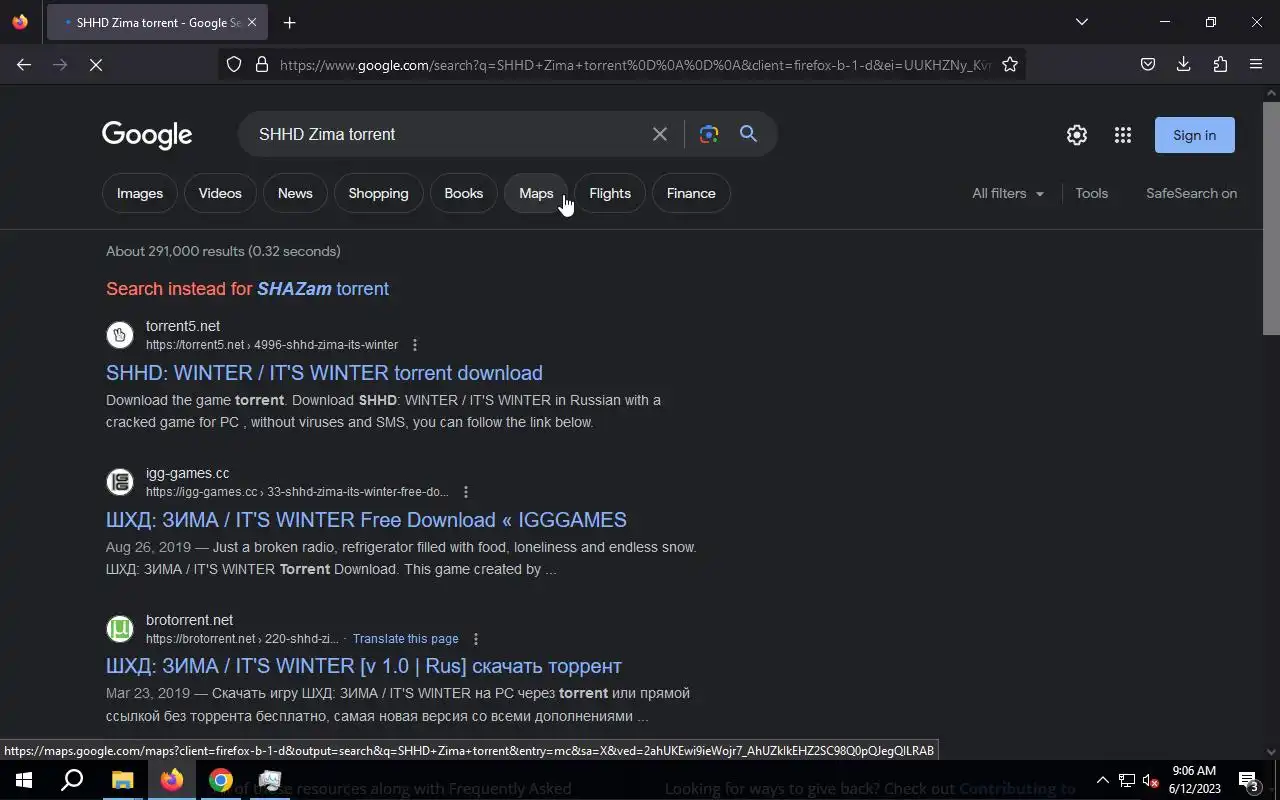The height and width of the screenshot is (800, 1280).
Task: Click the torrent5.net URL breadcrumb text
Action: point(272,345)
